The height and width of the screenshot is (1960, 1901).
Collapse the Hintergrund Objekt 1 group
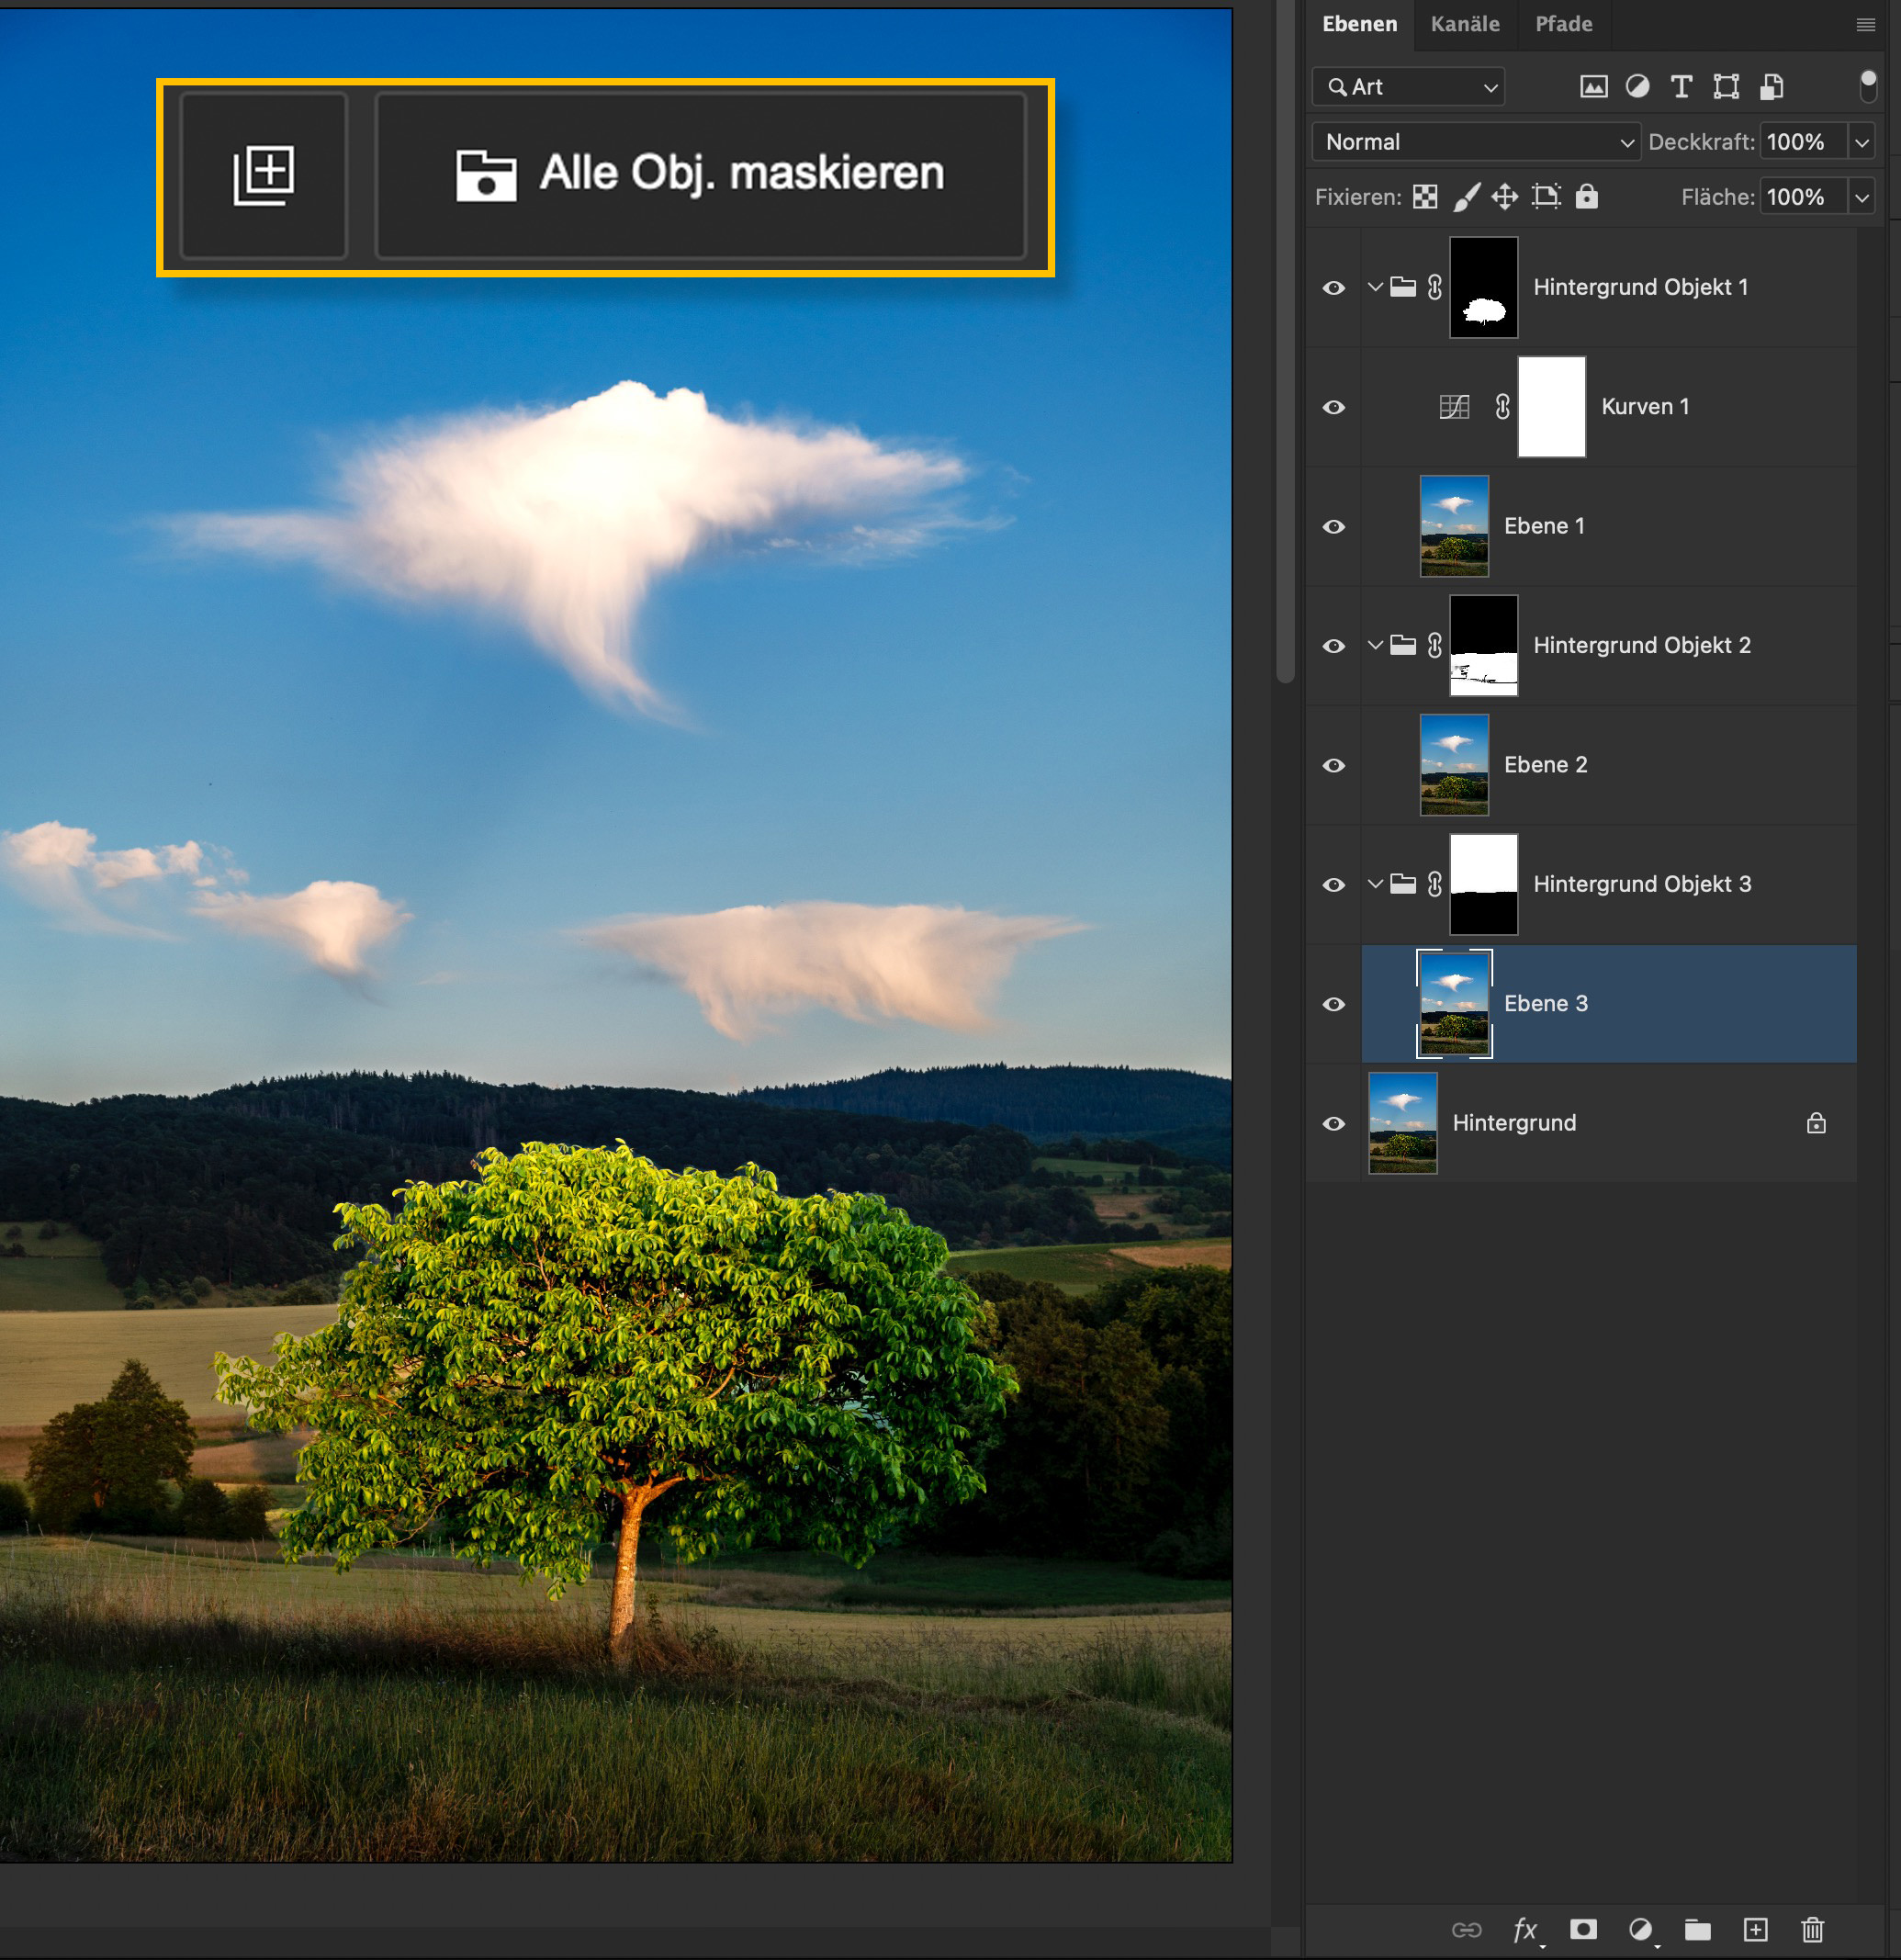[x=1375, y=287]
